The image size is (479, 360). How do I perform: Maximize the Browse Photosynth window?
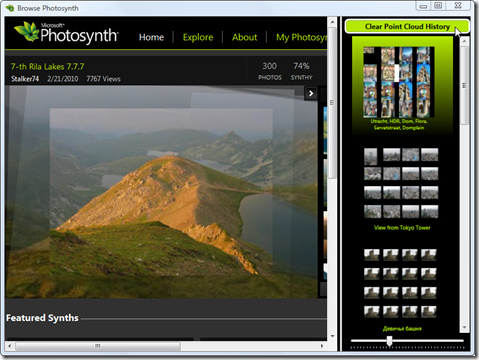[x=438, y=6]
